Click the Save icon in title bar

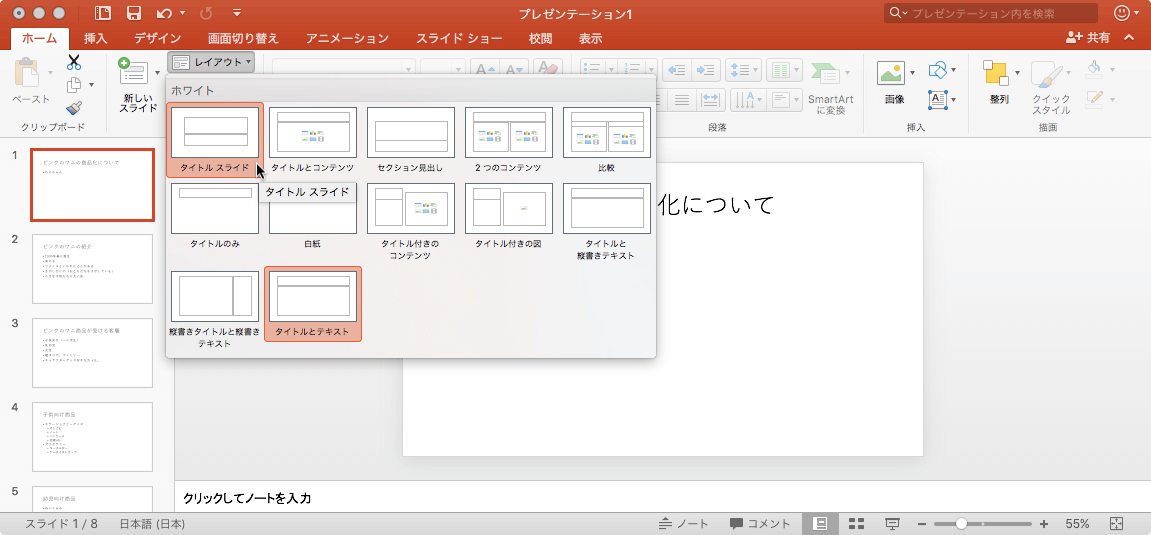click(133, 13)
